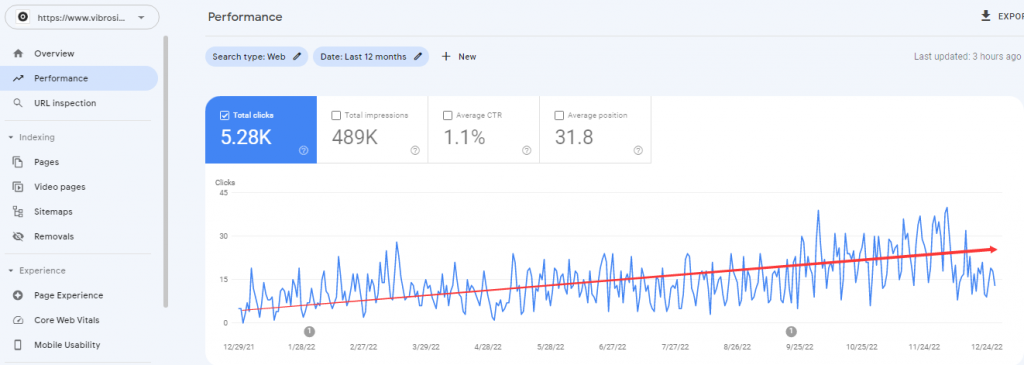The height and width of the screenshot is (365, 1024).
Task: Click the Performance page heading
Action: coord(245,17)
